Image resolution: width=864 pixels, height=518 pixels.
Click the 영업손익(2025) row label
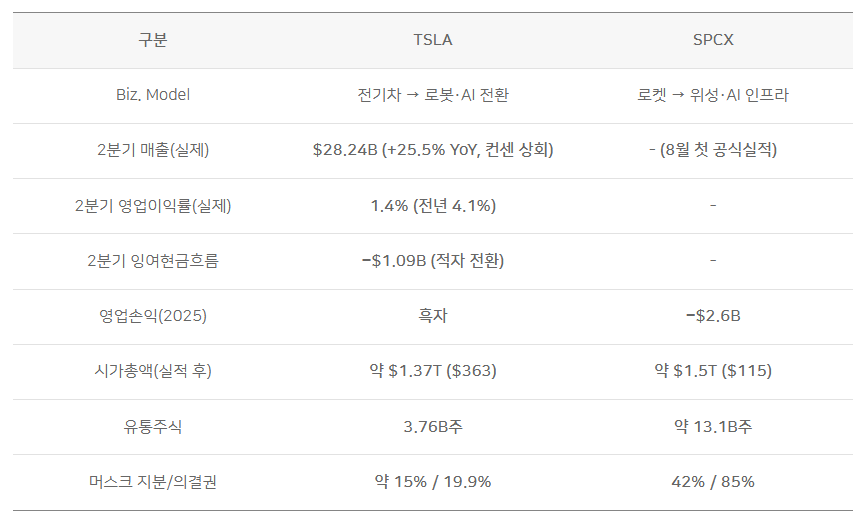[x=153, y=316]
